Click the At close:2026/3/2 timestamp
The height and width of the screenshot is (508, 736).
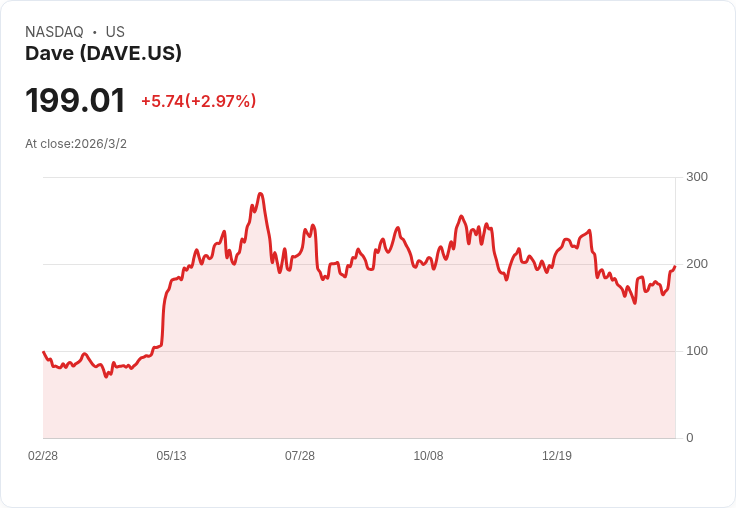pyautogui.click(x=76, y=144)
